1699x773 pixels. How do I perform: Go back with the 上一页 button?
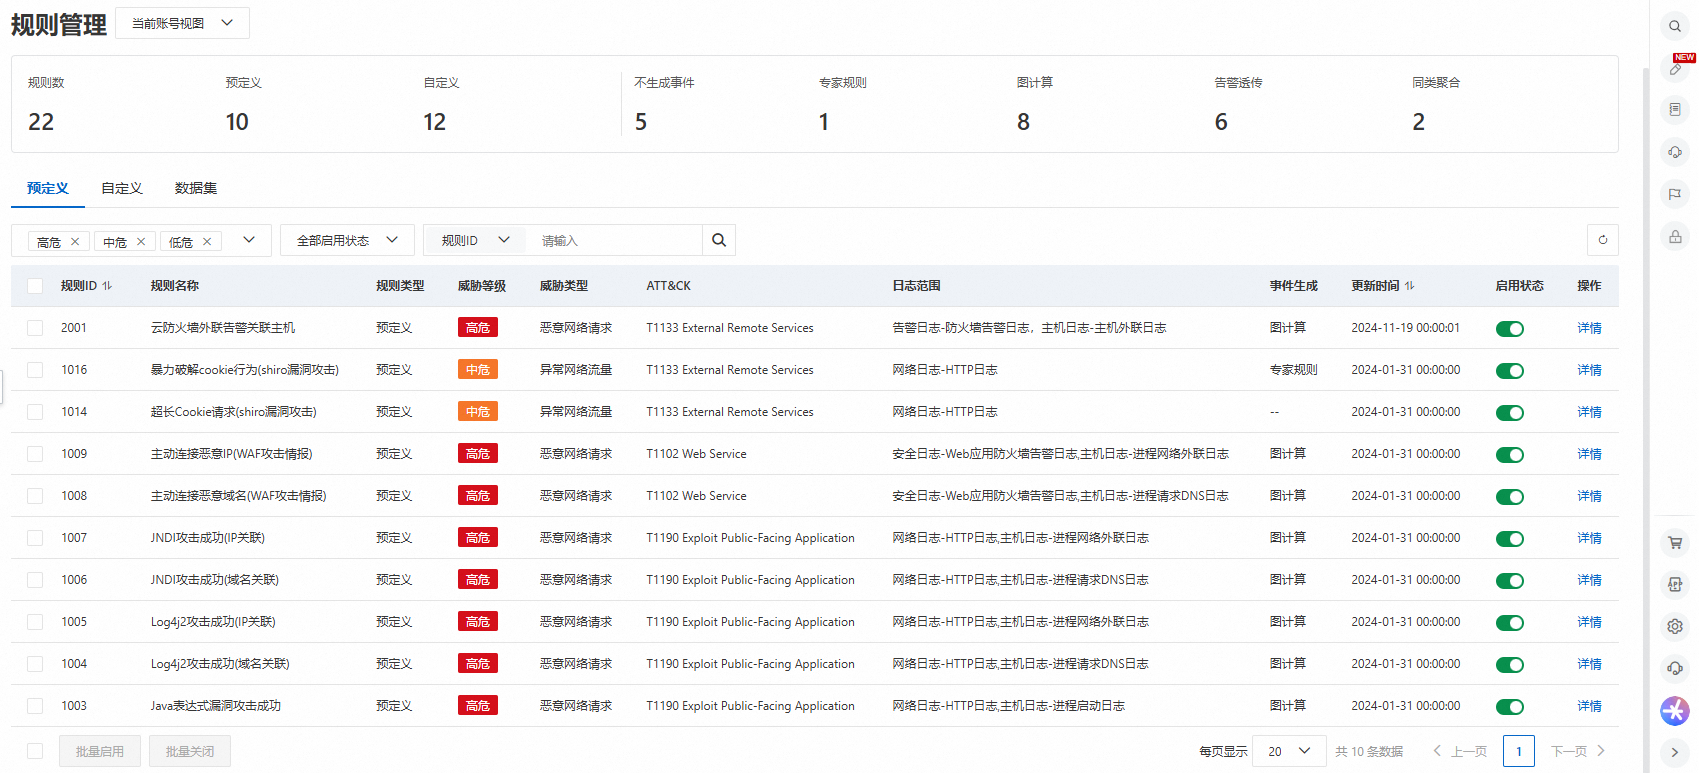(1460, 751)
